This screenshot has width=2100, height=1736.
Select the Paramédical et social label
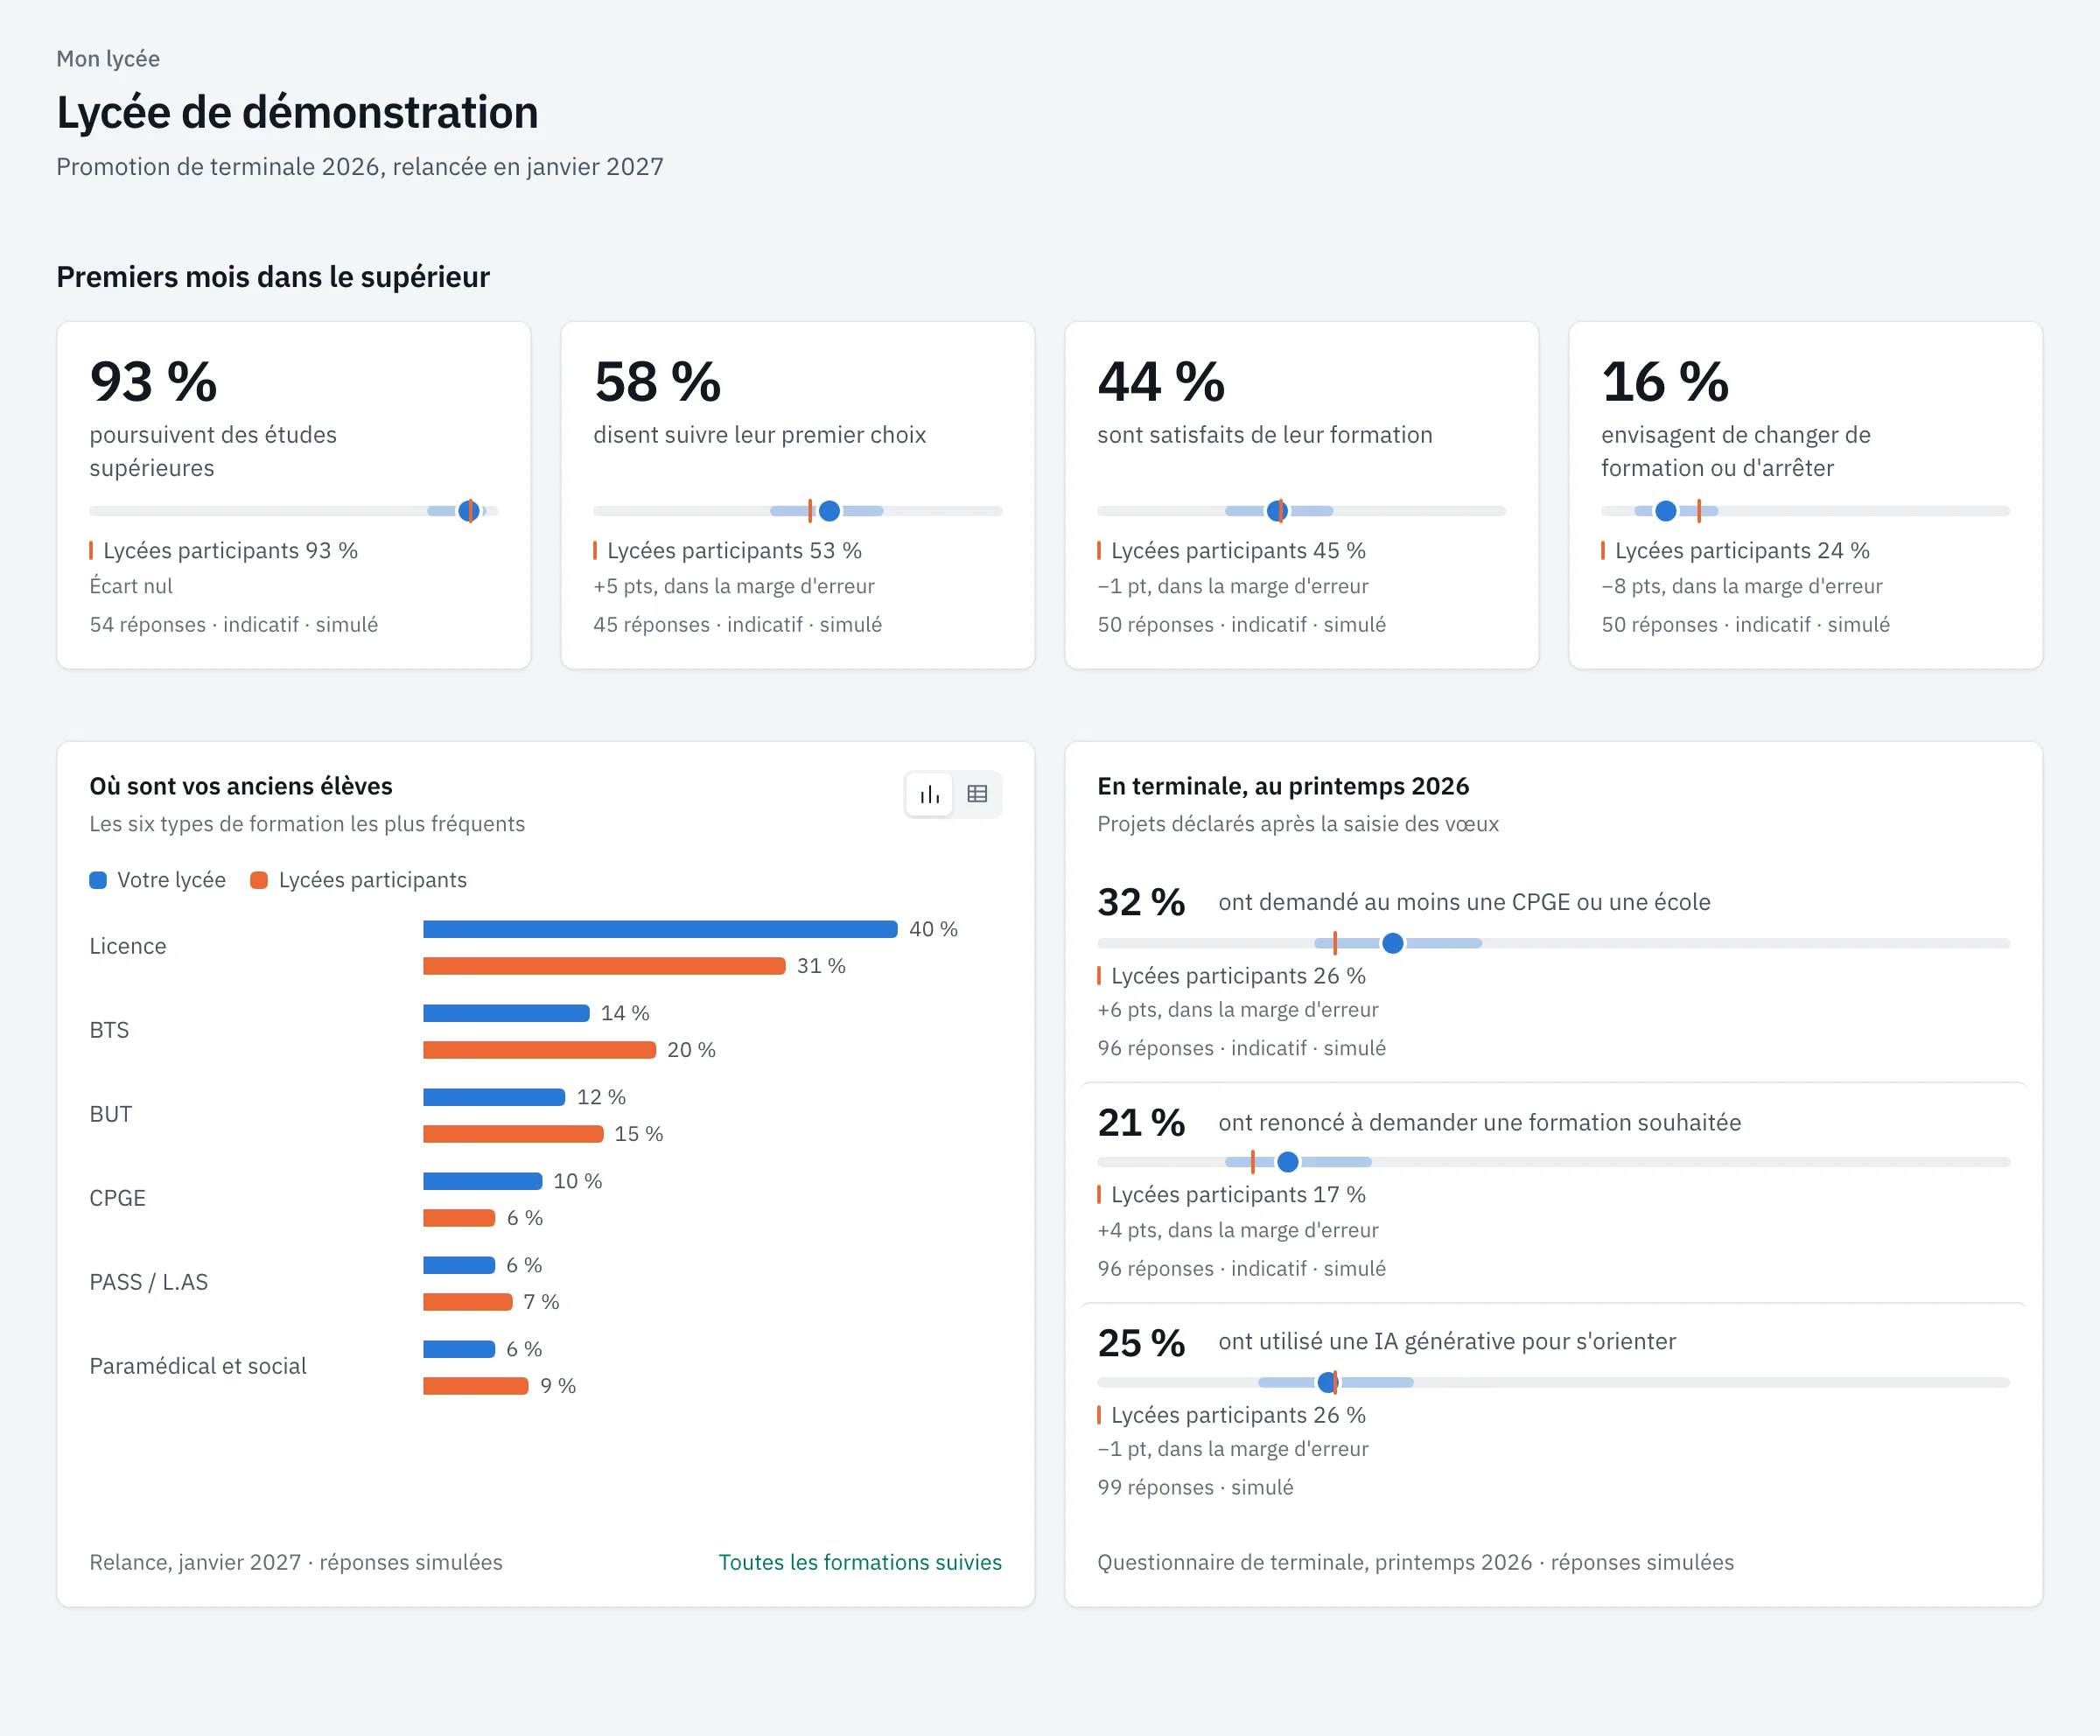click(198, 1366)
